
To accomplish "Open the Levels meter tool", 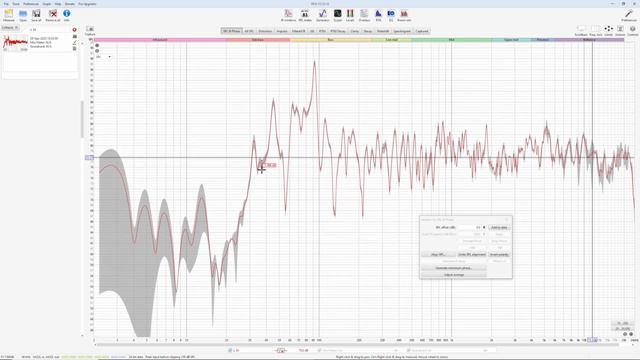I will click(350, 15).
